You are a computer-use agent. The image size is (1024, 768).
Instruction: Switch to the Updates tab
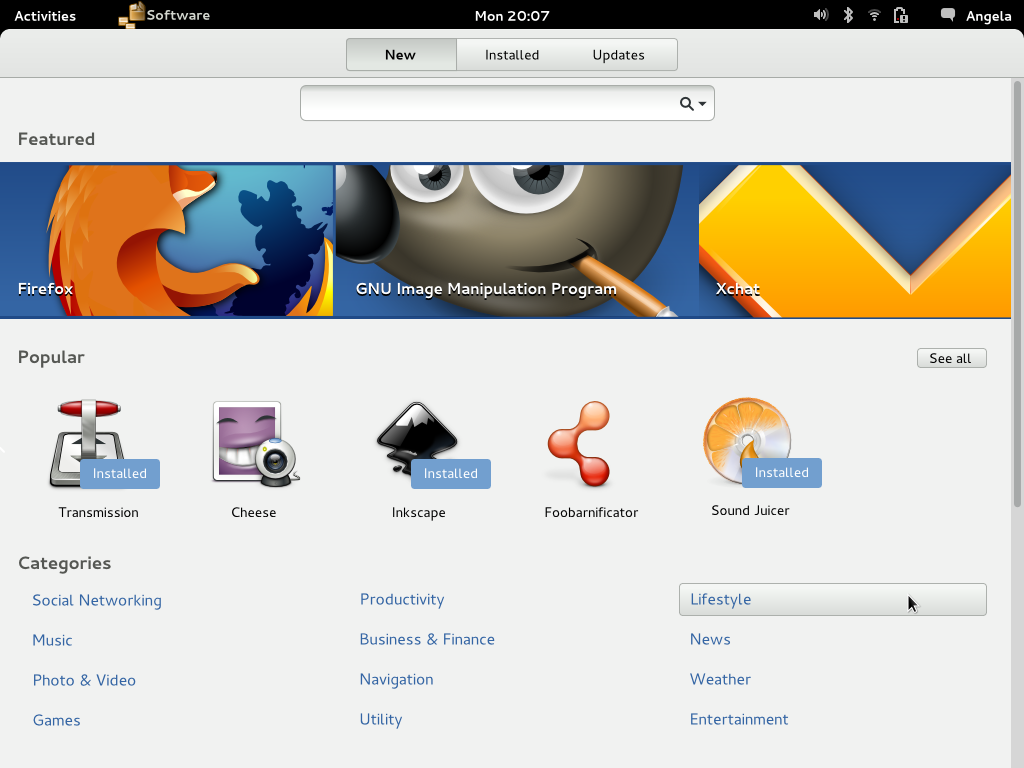tap(618, 55)
